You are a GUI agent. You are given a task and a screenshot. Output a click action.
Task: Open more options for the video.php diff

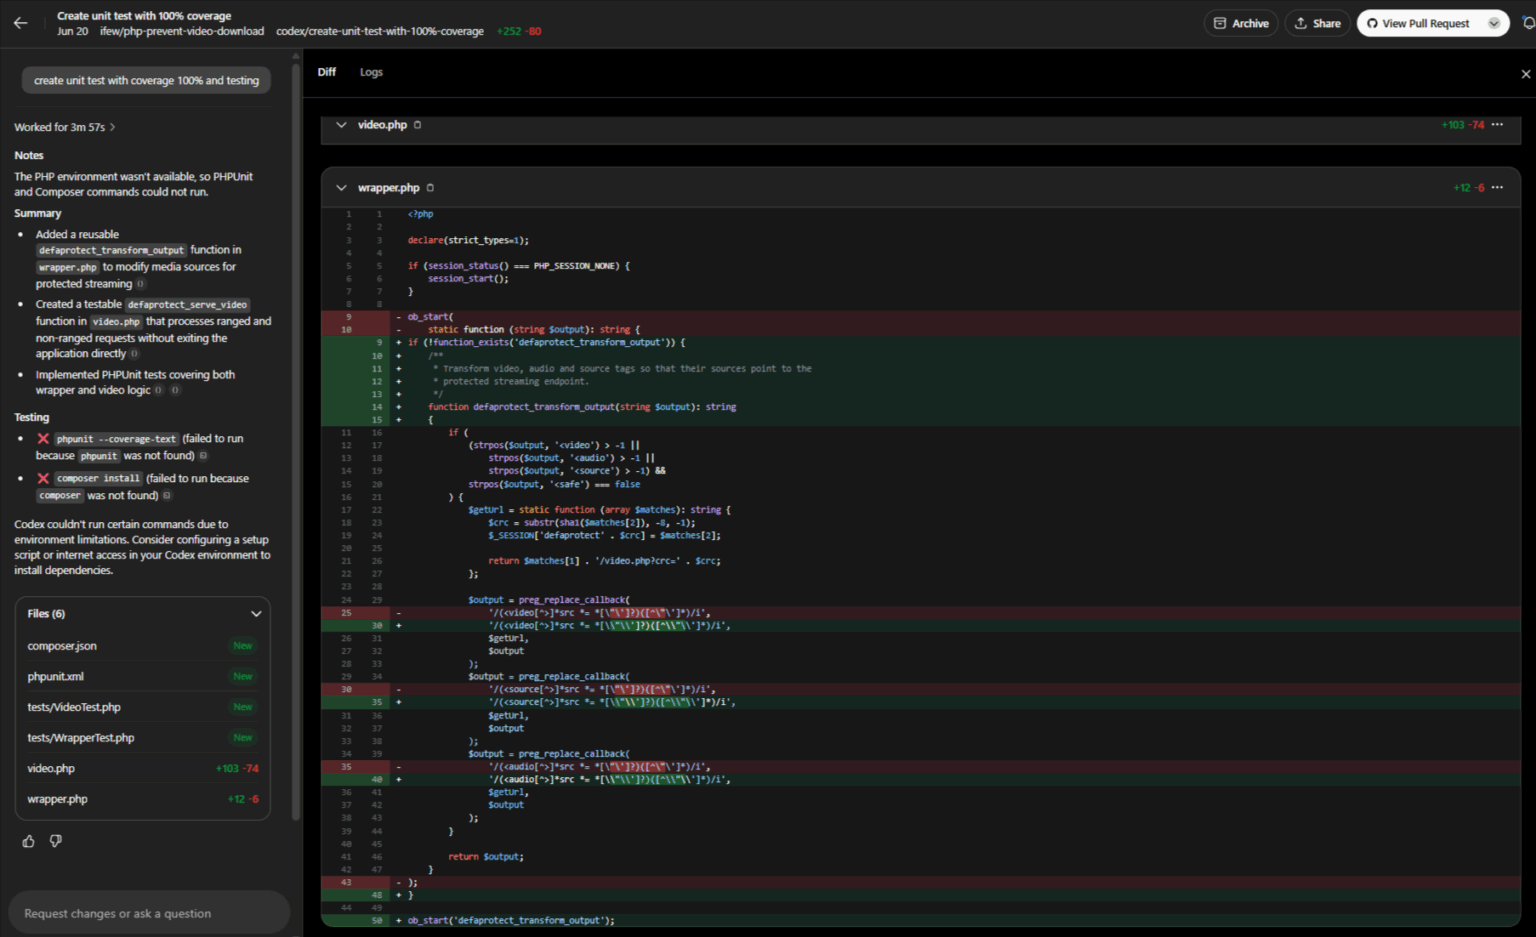1497,124
